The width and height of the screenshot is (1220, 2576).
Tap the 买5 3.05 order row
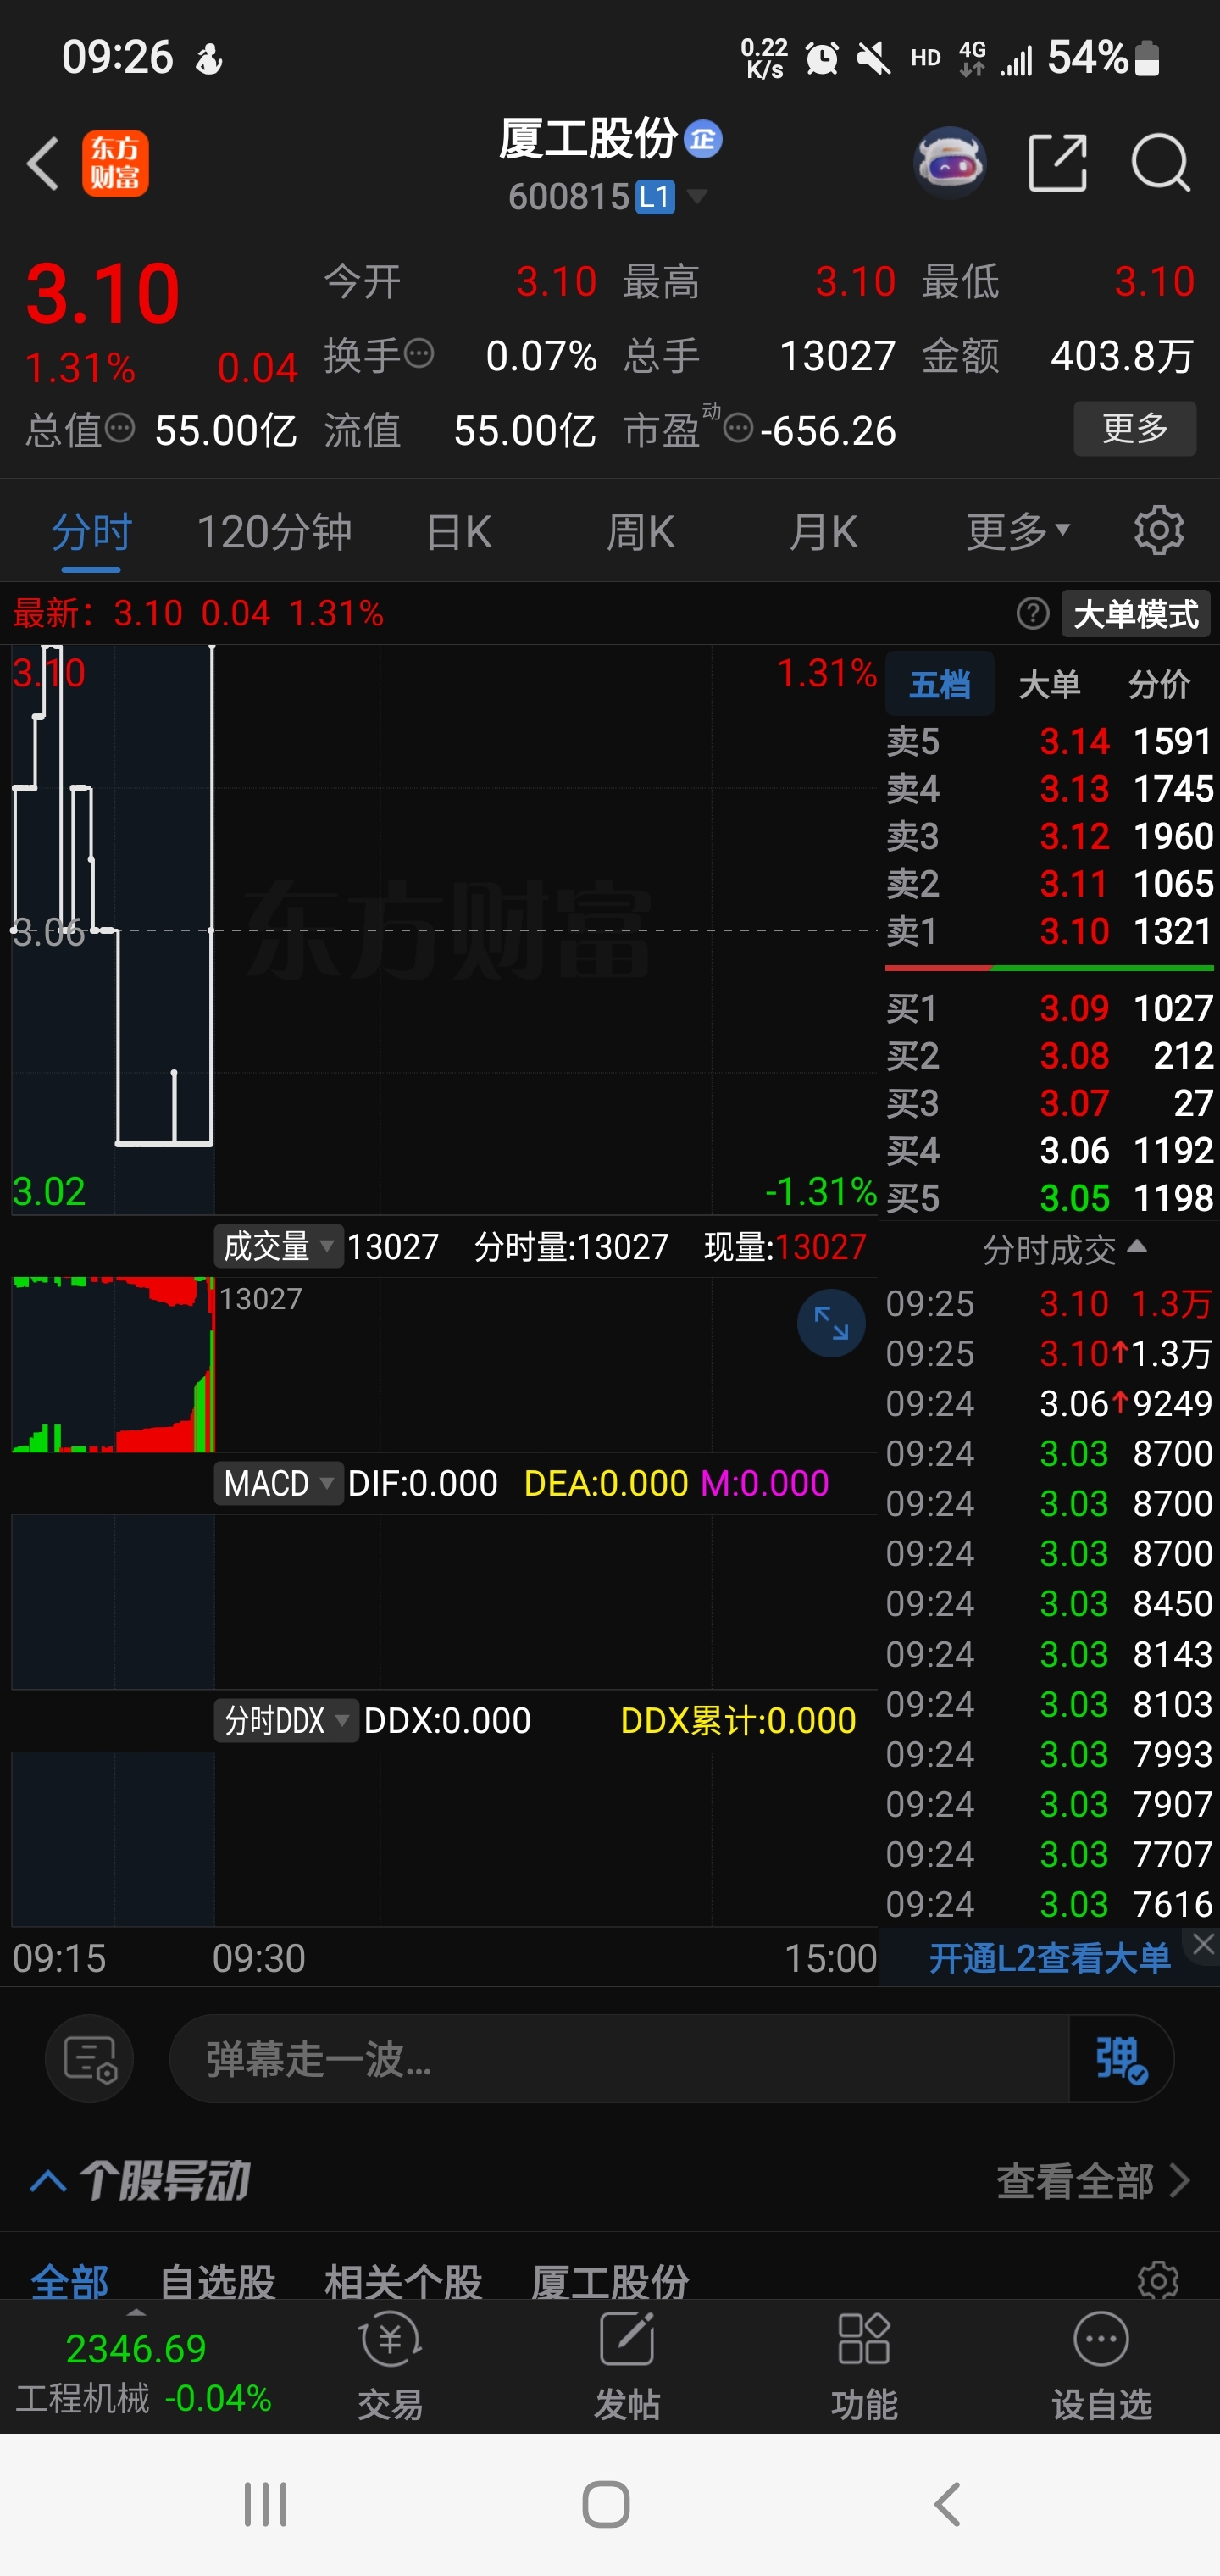click(1050, 1198)
